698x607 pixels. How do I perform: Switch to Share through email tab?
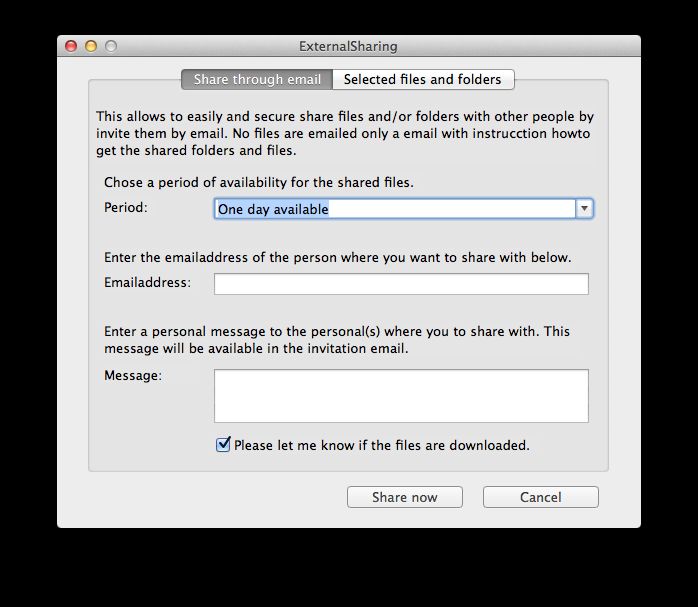coord(257,79)
